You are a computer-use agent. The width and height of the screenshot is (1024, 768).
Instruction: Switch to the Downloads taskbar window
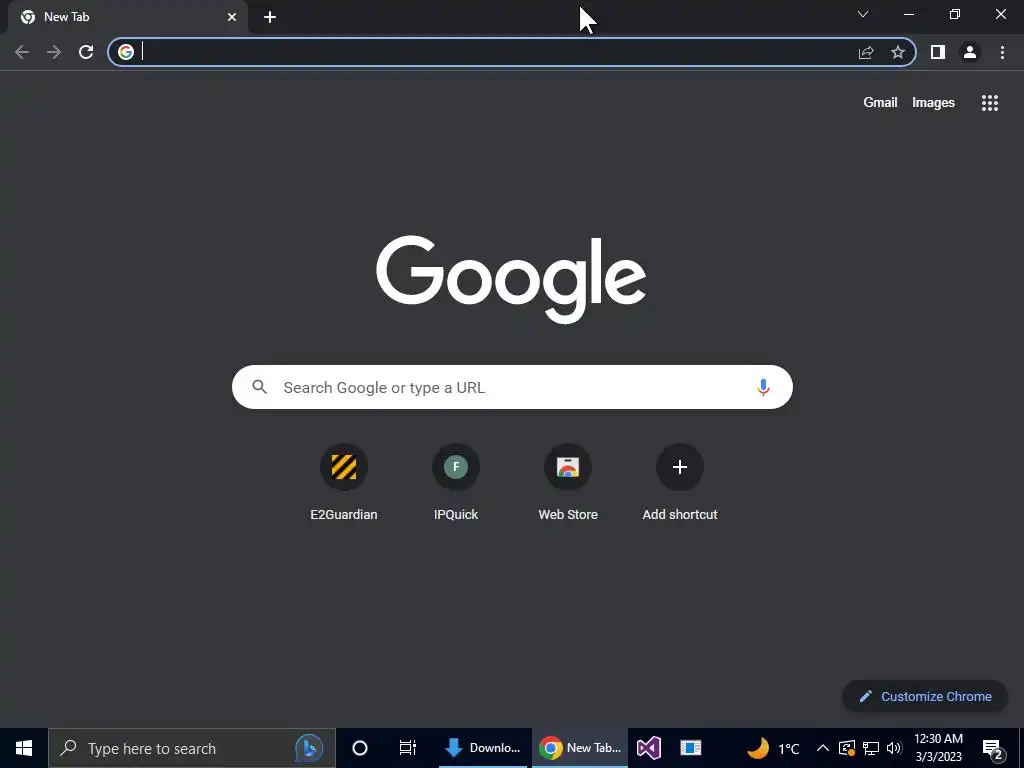click(x=482, y=748)
